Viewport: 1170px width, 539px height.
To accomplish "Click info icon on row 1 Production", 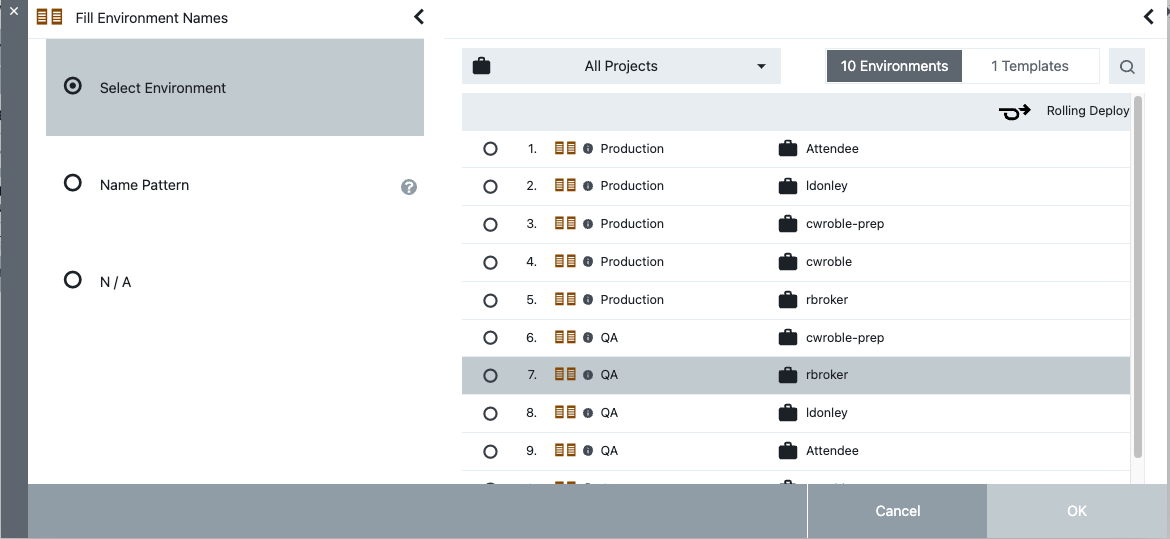I will point(588,149).
